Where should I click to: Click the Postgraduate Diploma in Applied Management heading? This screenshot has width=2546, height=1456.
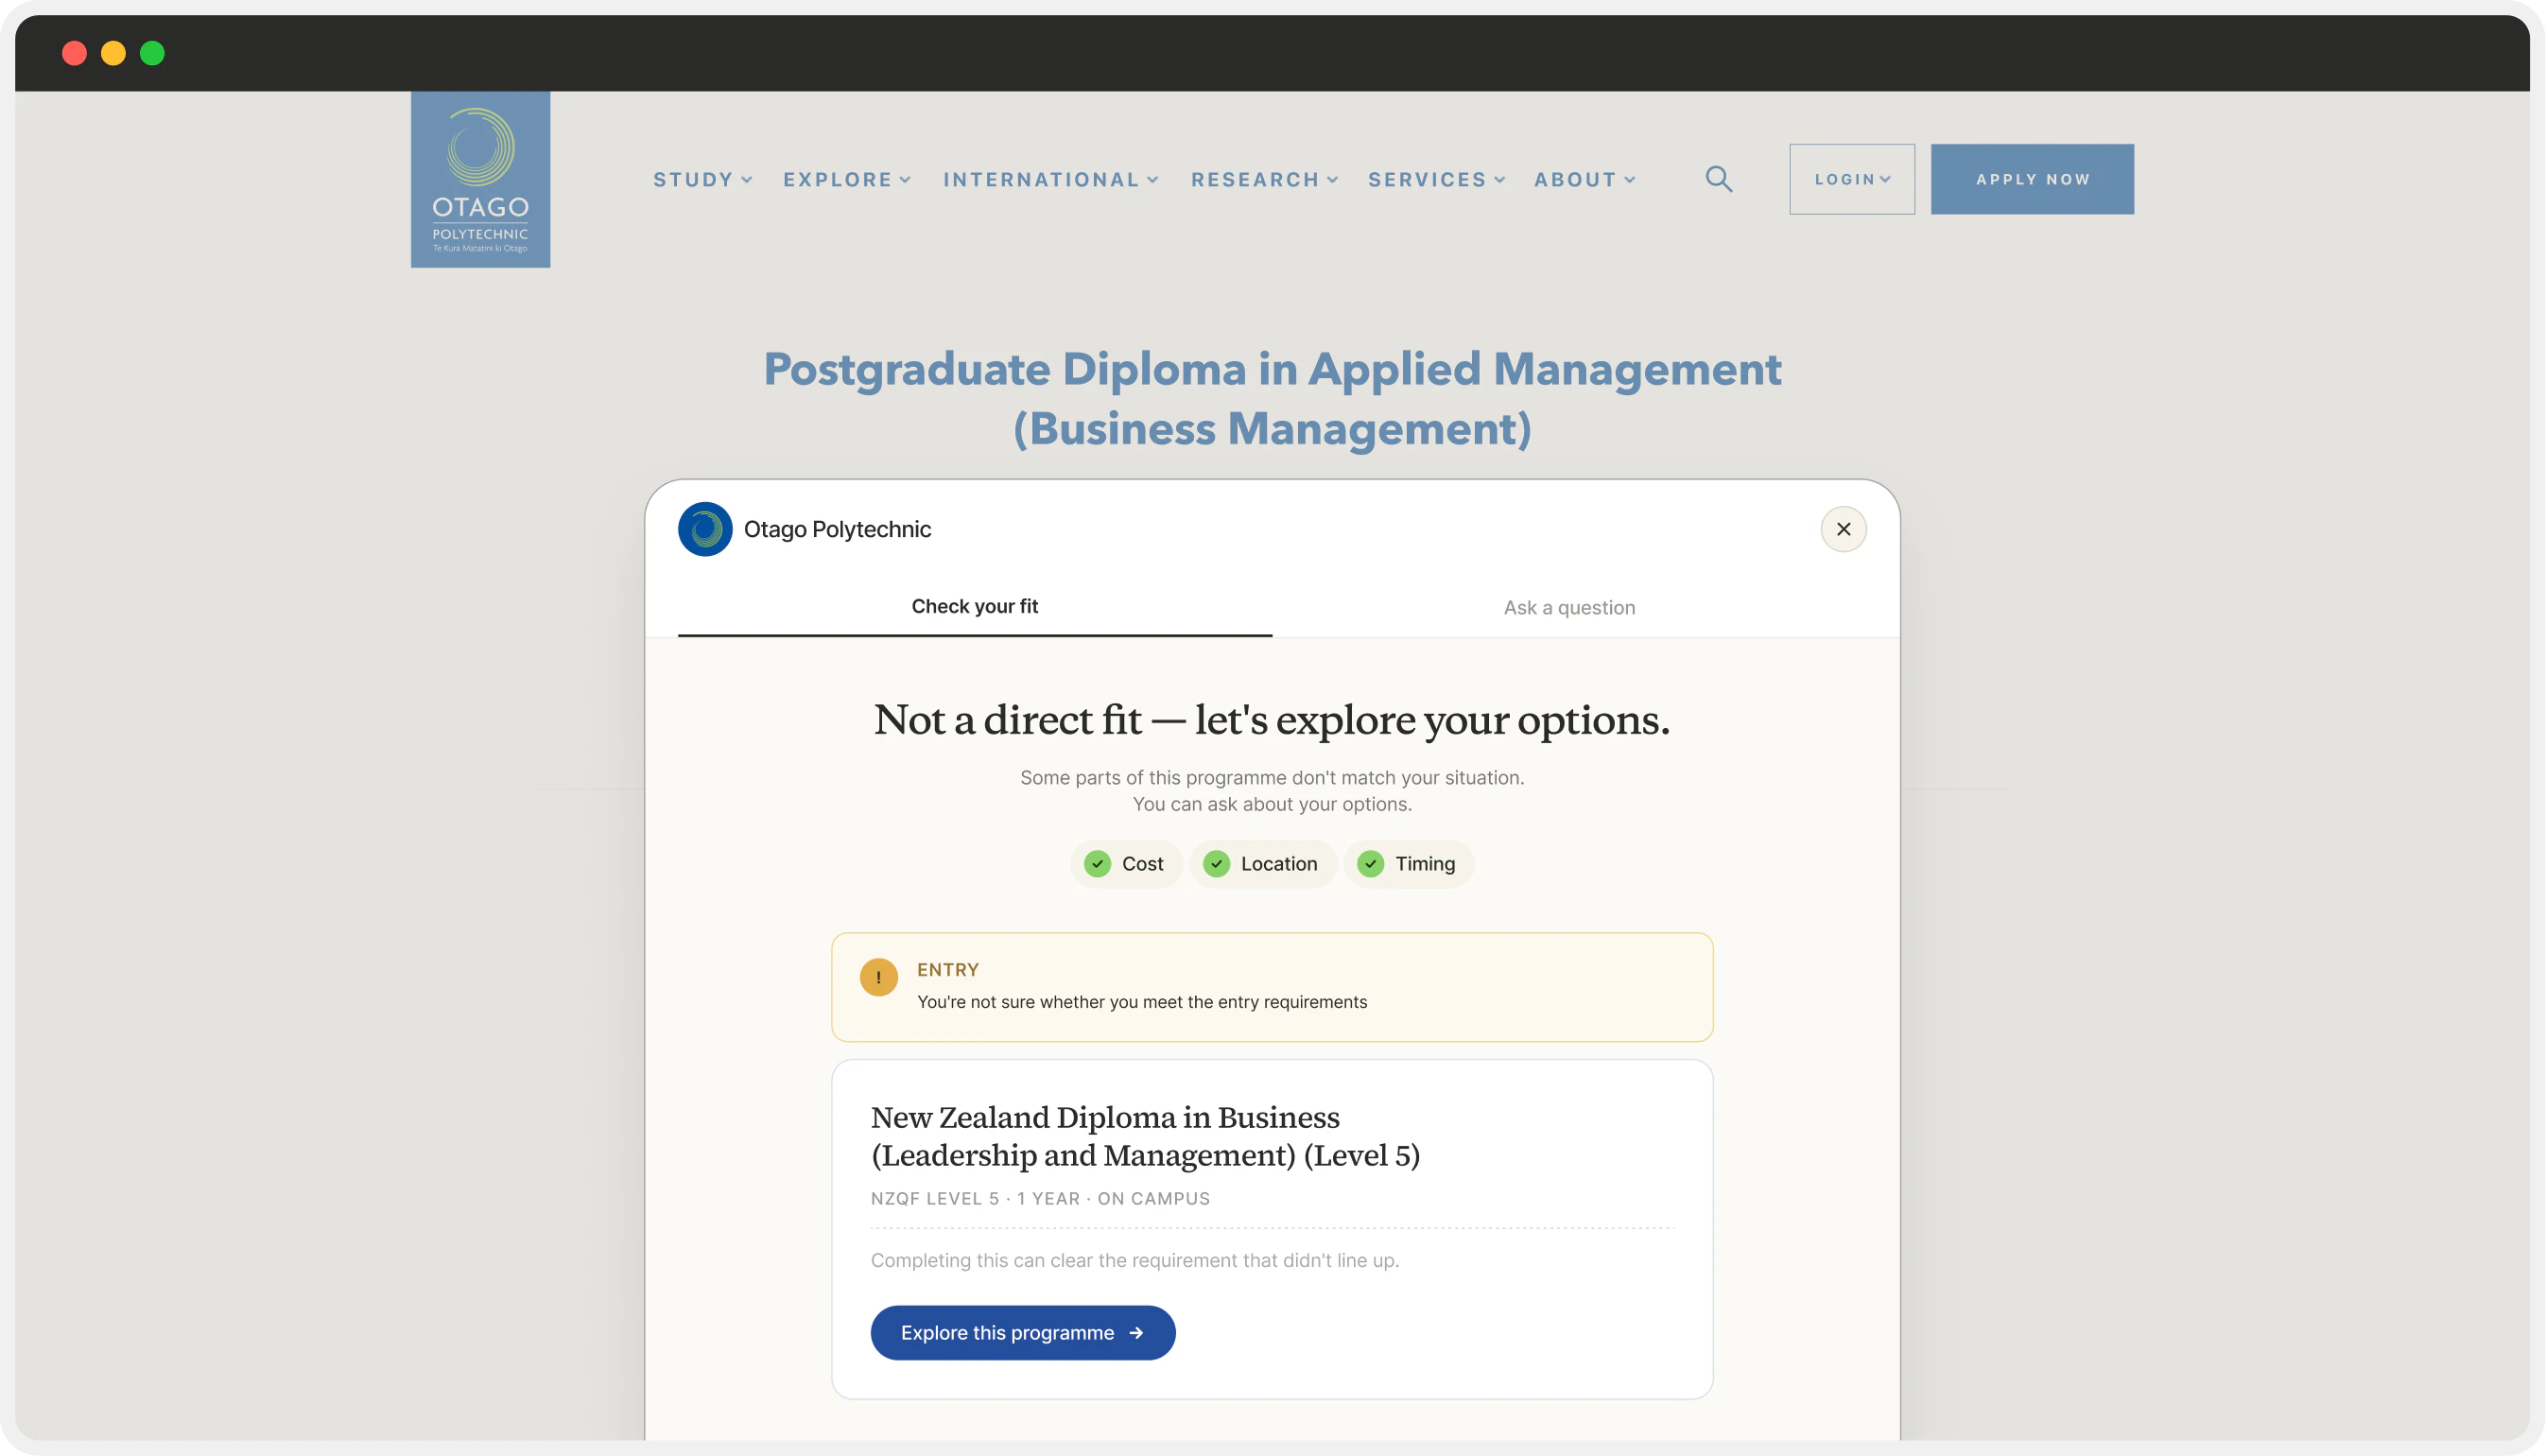point(1272,398)
